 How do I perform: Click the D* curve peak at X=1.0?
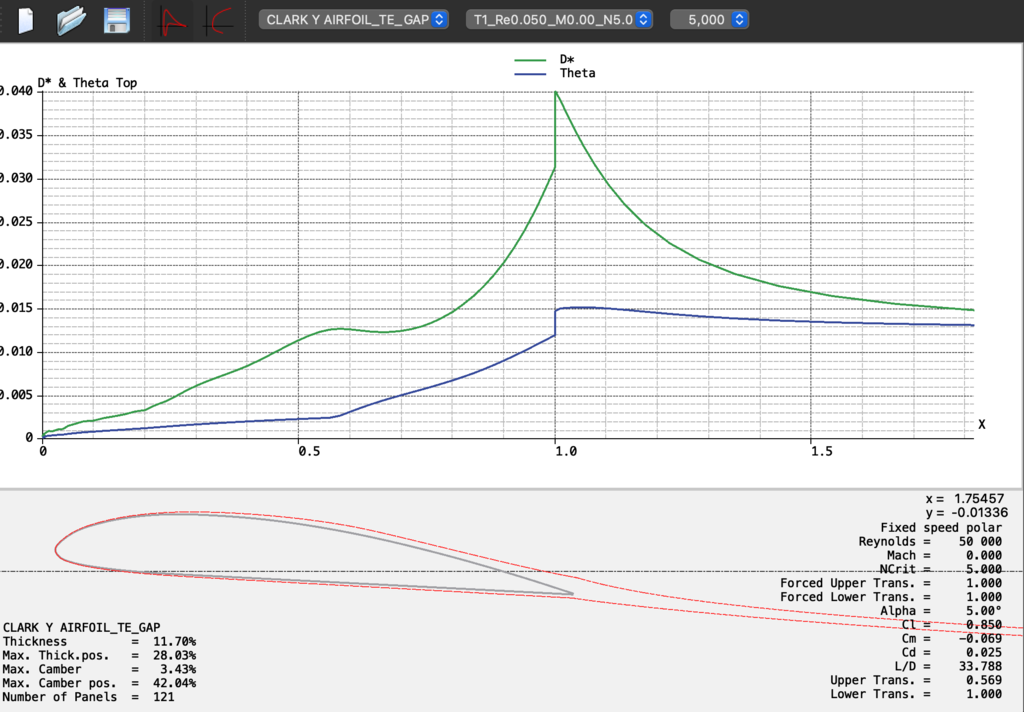(x=555, y=92)
